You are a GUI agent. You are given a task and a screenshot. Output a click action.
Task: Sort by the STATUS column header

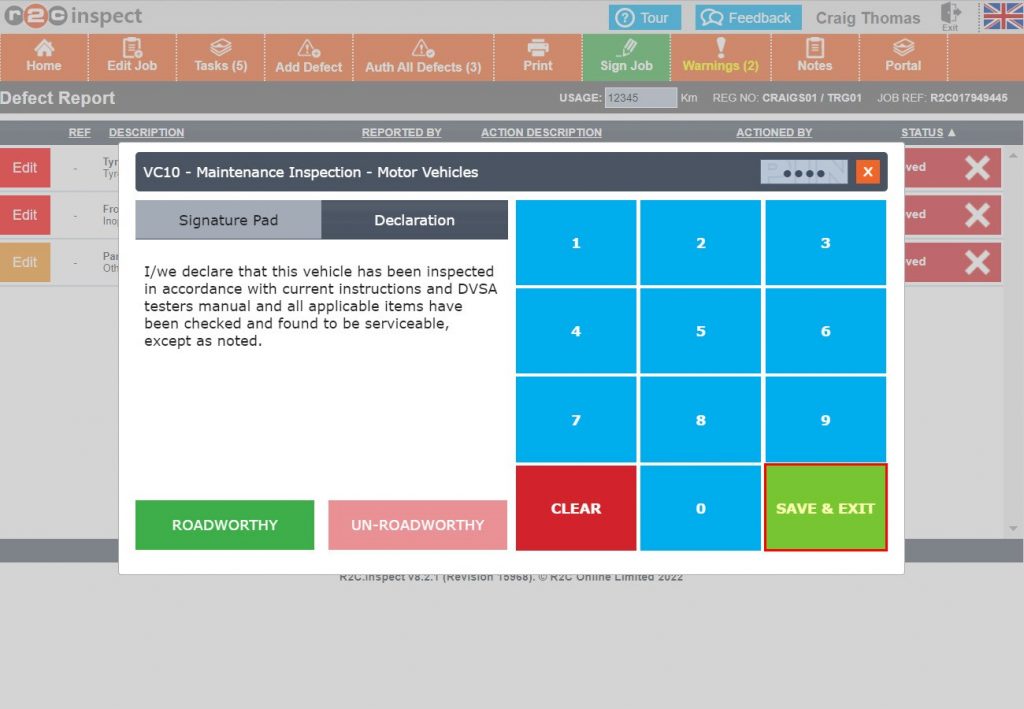[x=927, y=132]
